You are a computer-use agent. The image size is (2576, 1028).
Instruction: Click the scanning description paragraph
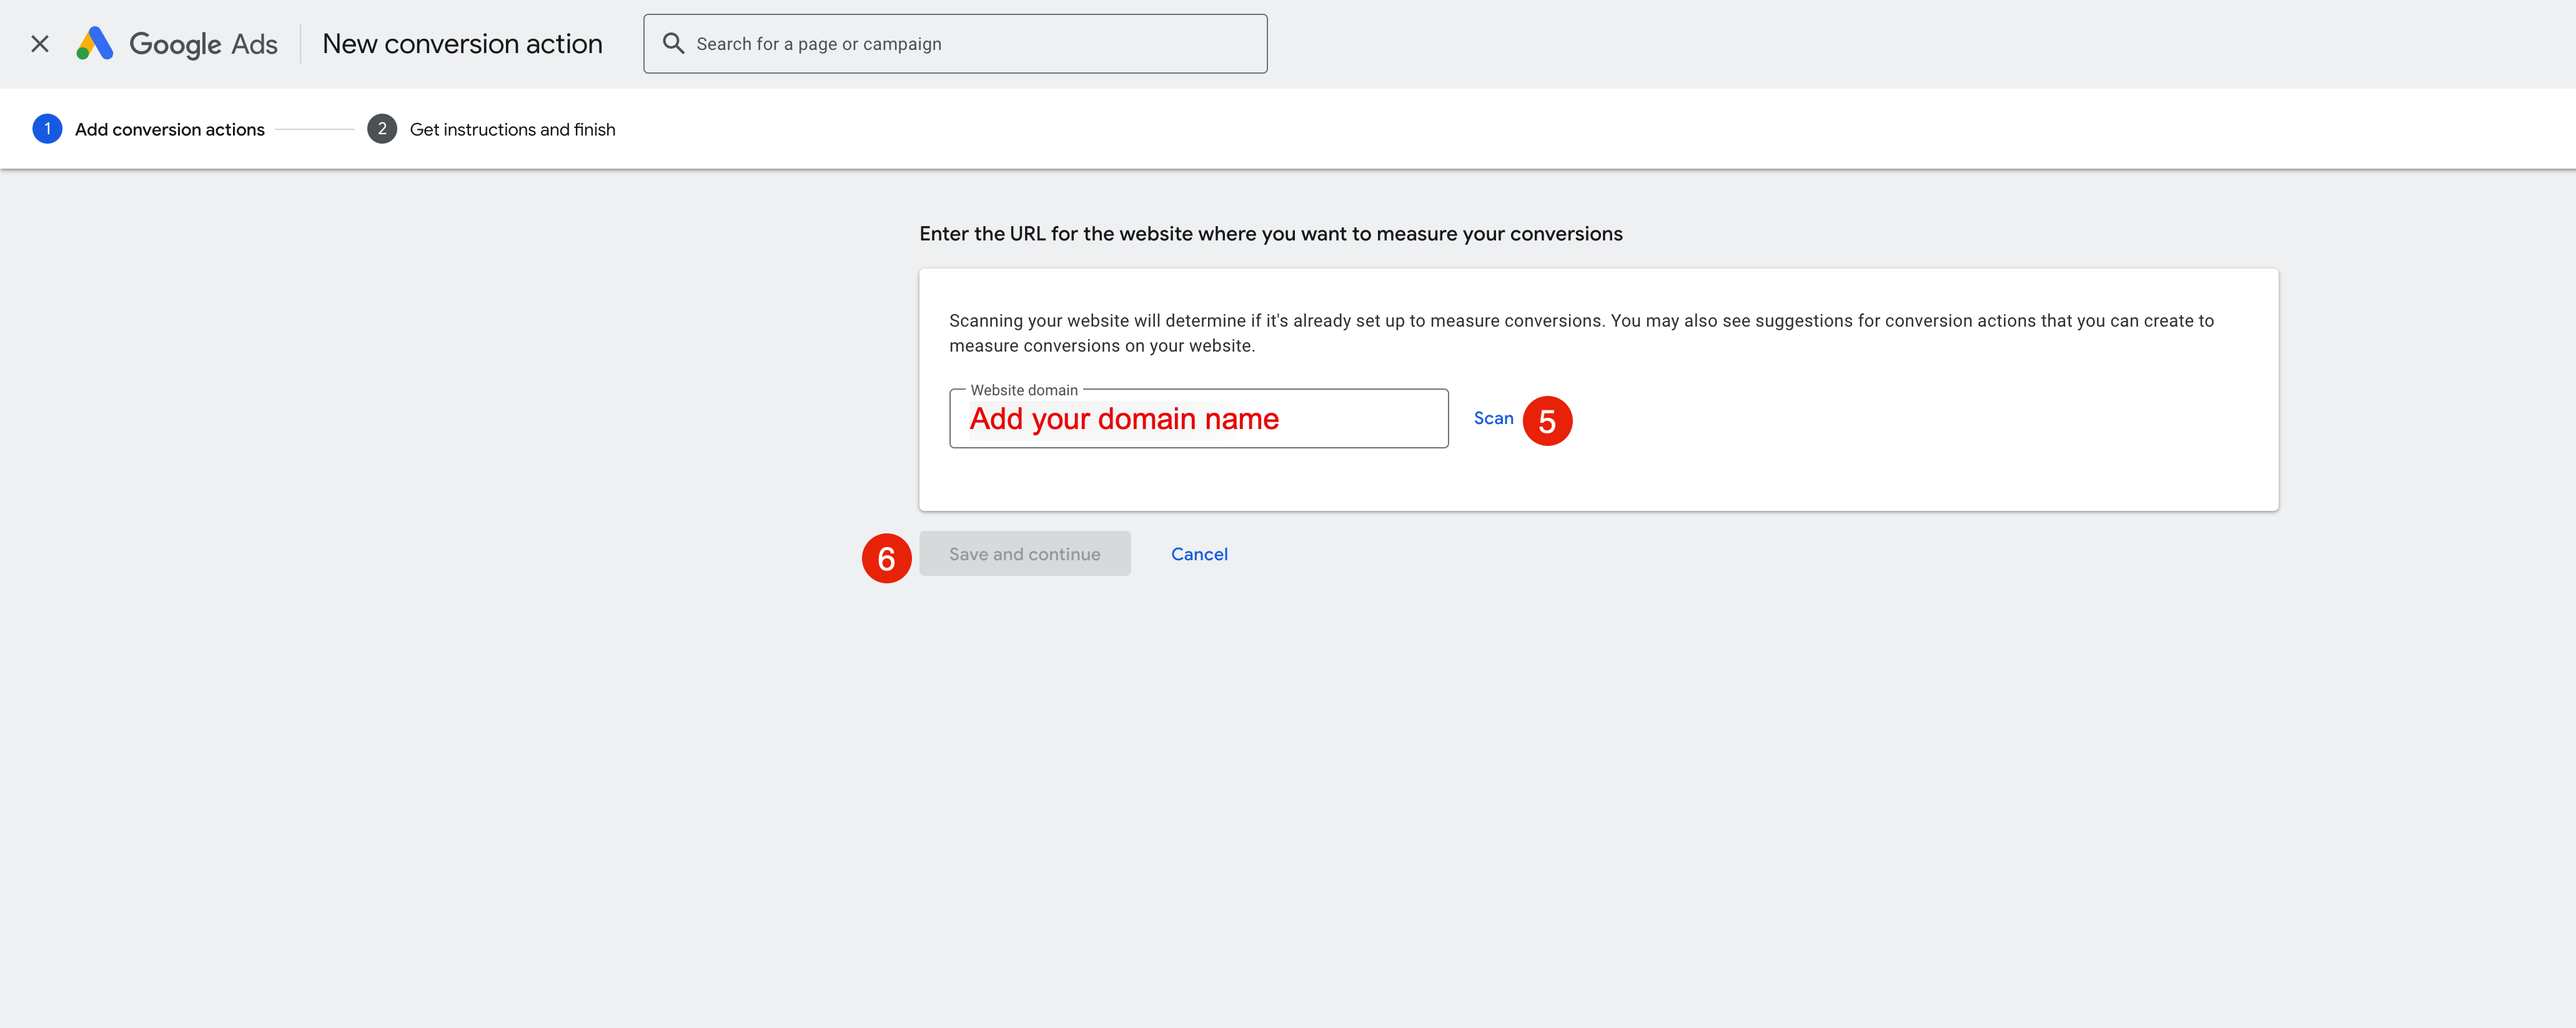[1580, 333]
